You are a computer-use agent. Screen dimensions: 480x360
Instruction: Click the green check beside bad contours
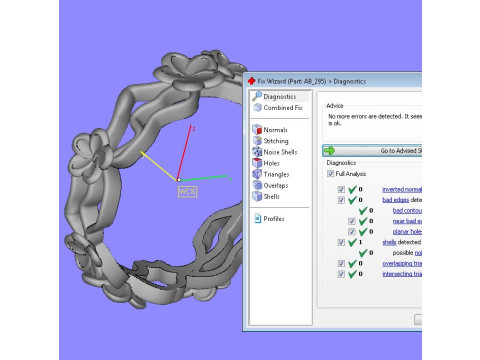pyautogui.click(x=363, y=210)
